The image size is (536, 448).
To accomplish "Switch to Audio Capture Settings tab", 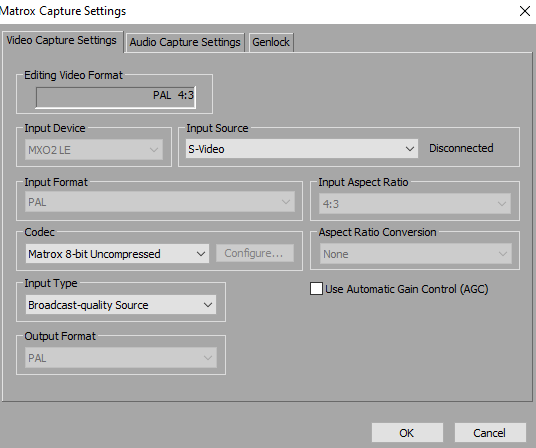I will 185,42.
